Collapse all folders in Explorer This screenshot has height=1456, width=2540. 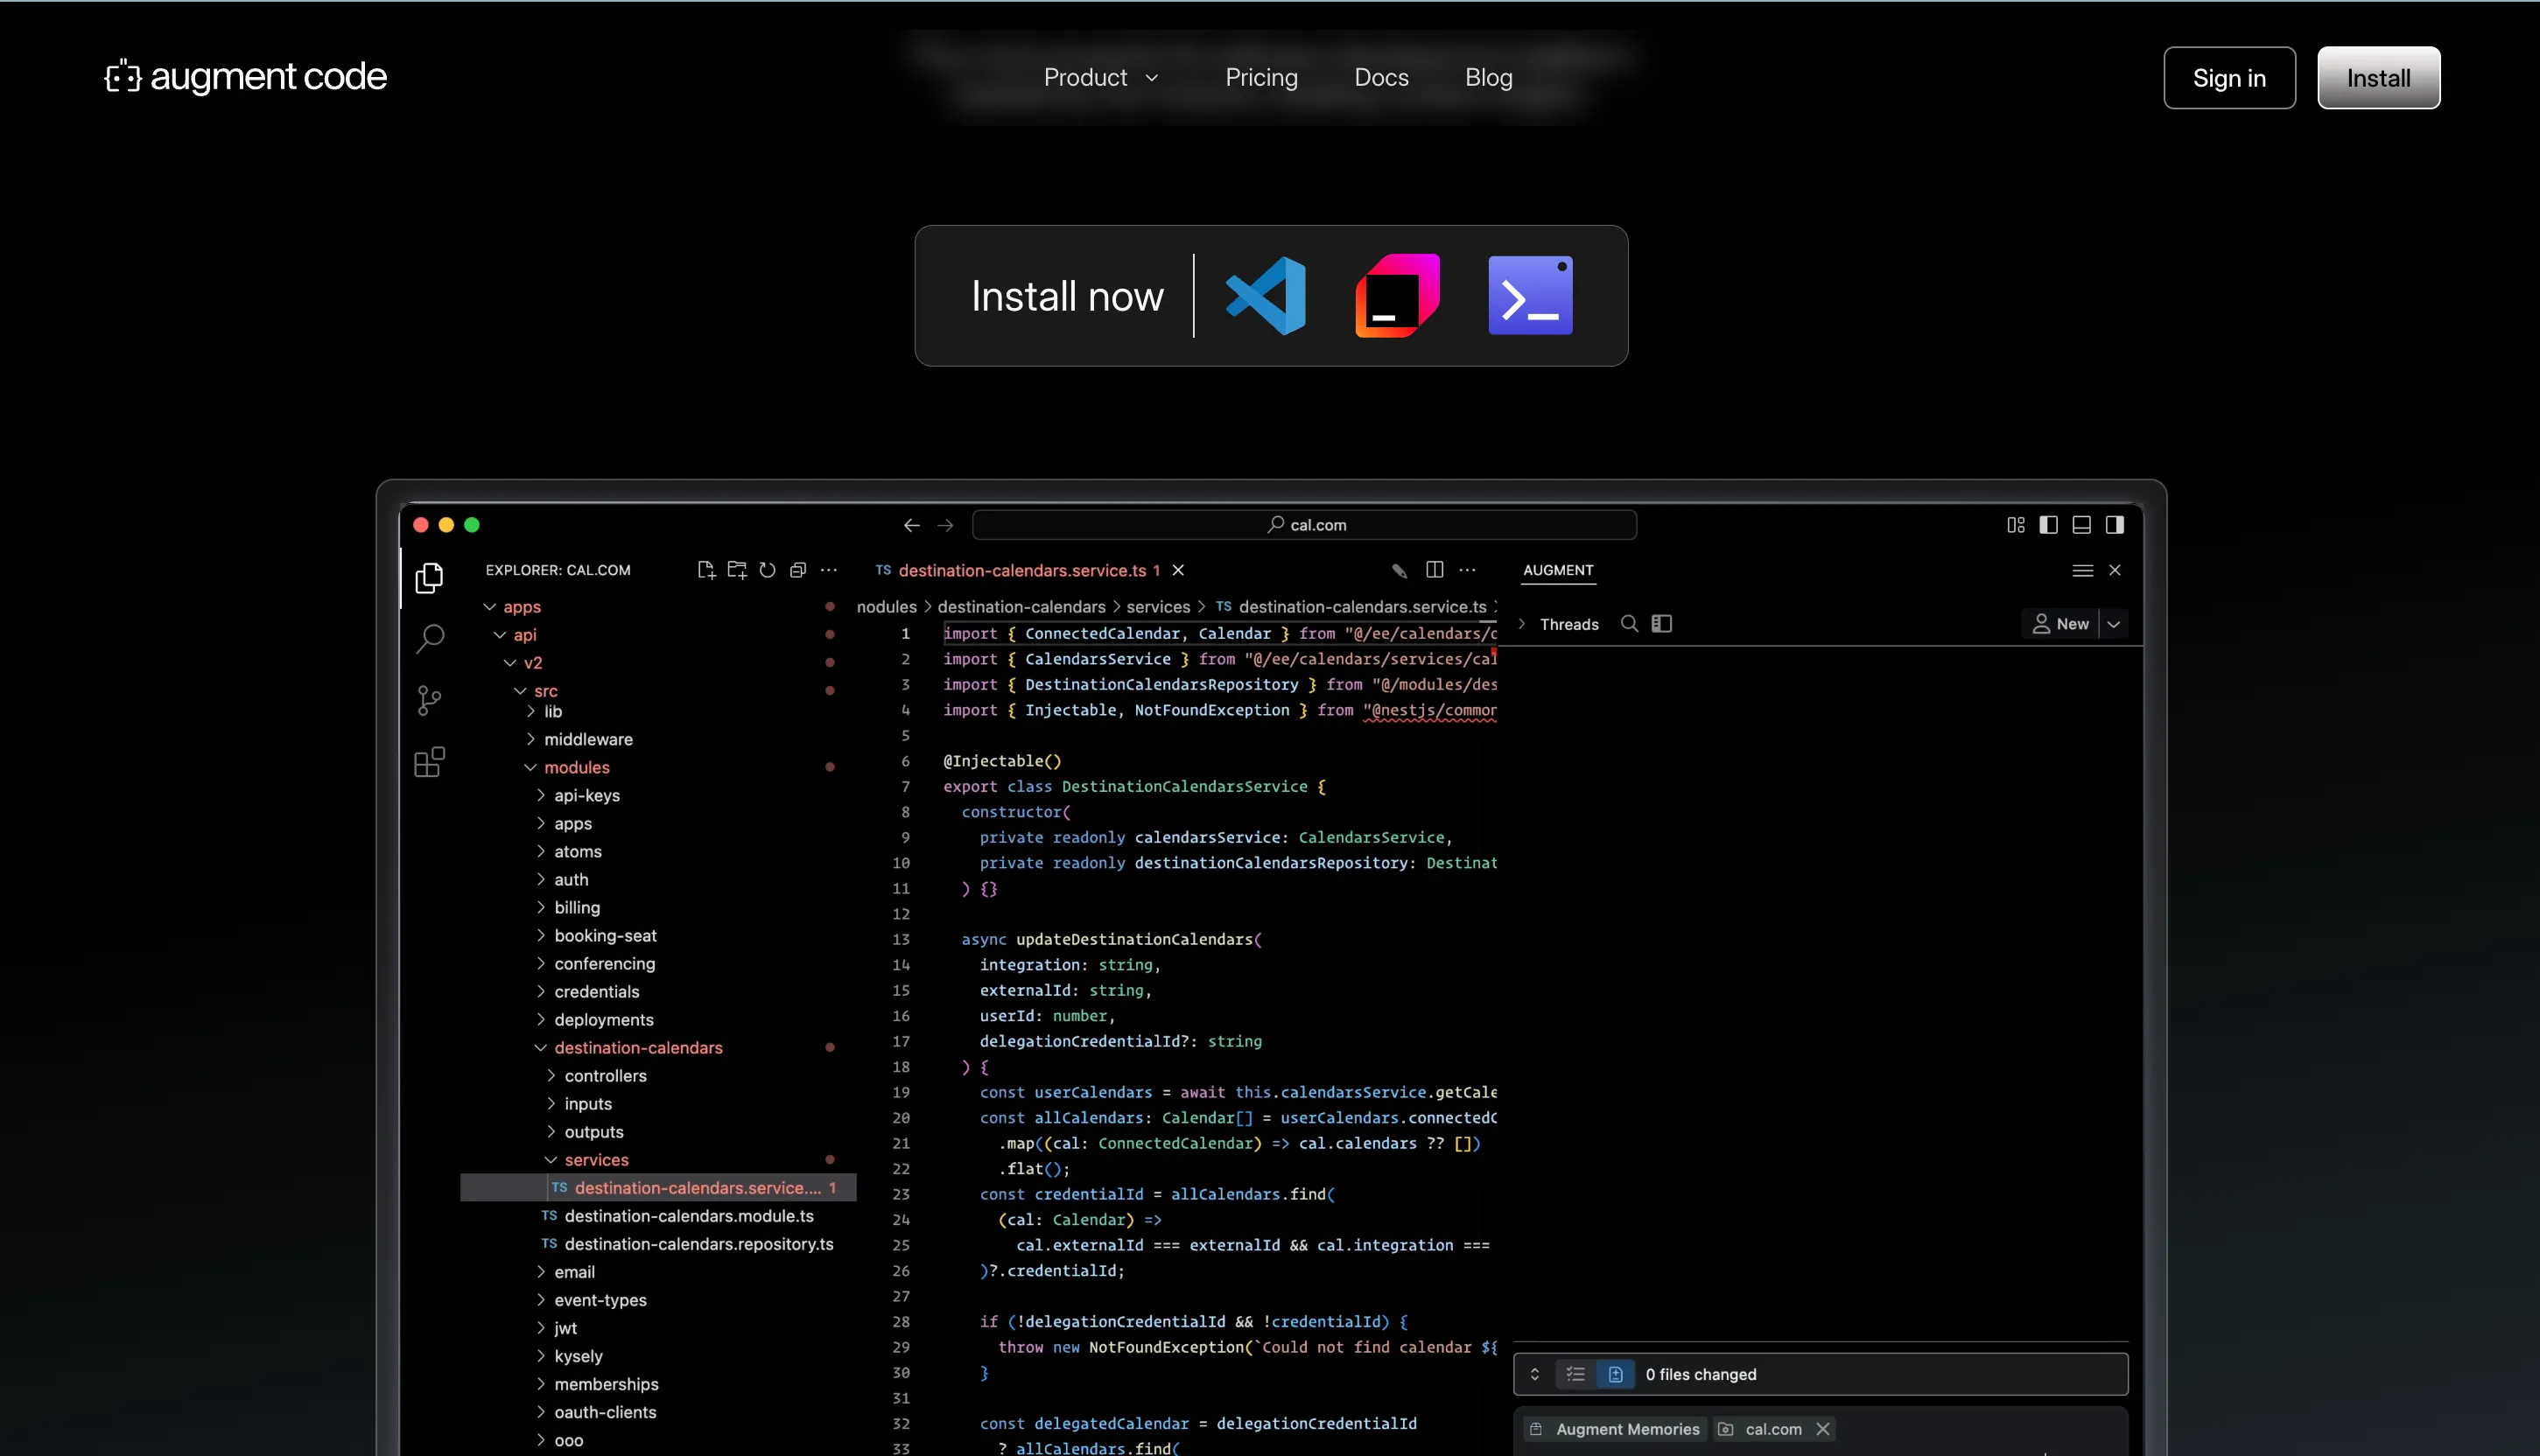[798, 569]
